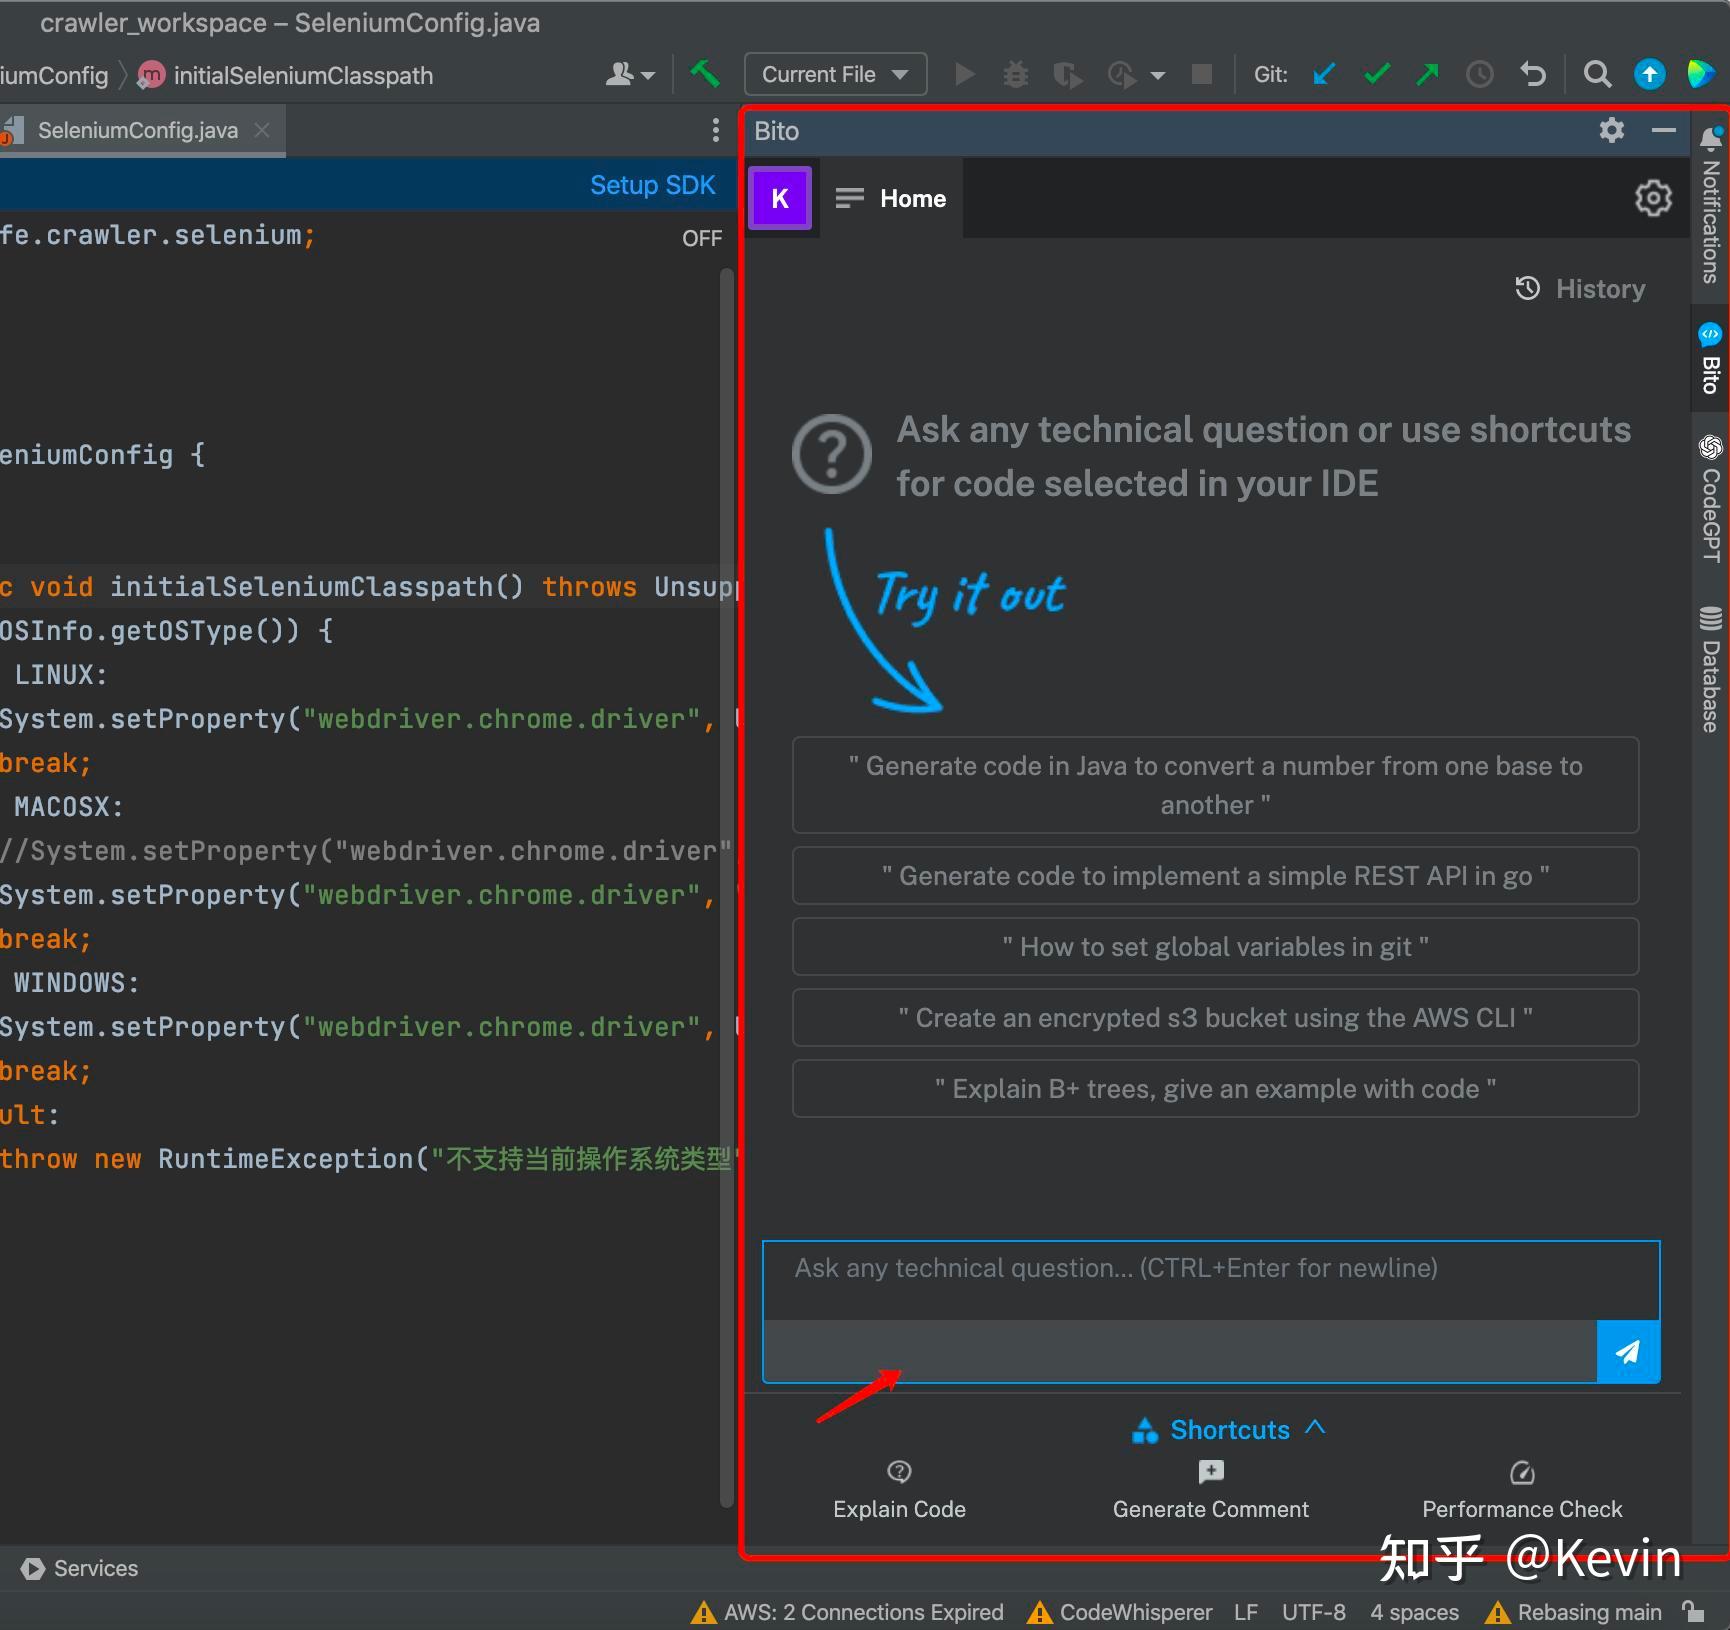Image resolution: width=1730 pixels, height=1630 pixels.
Task: Select the encrypted s3 bucket example
Action: pyautogui.click(x=1215, y=1018)
